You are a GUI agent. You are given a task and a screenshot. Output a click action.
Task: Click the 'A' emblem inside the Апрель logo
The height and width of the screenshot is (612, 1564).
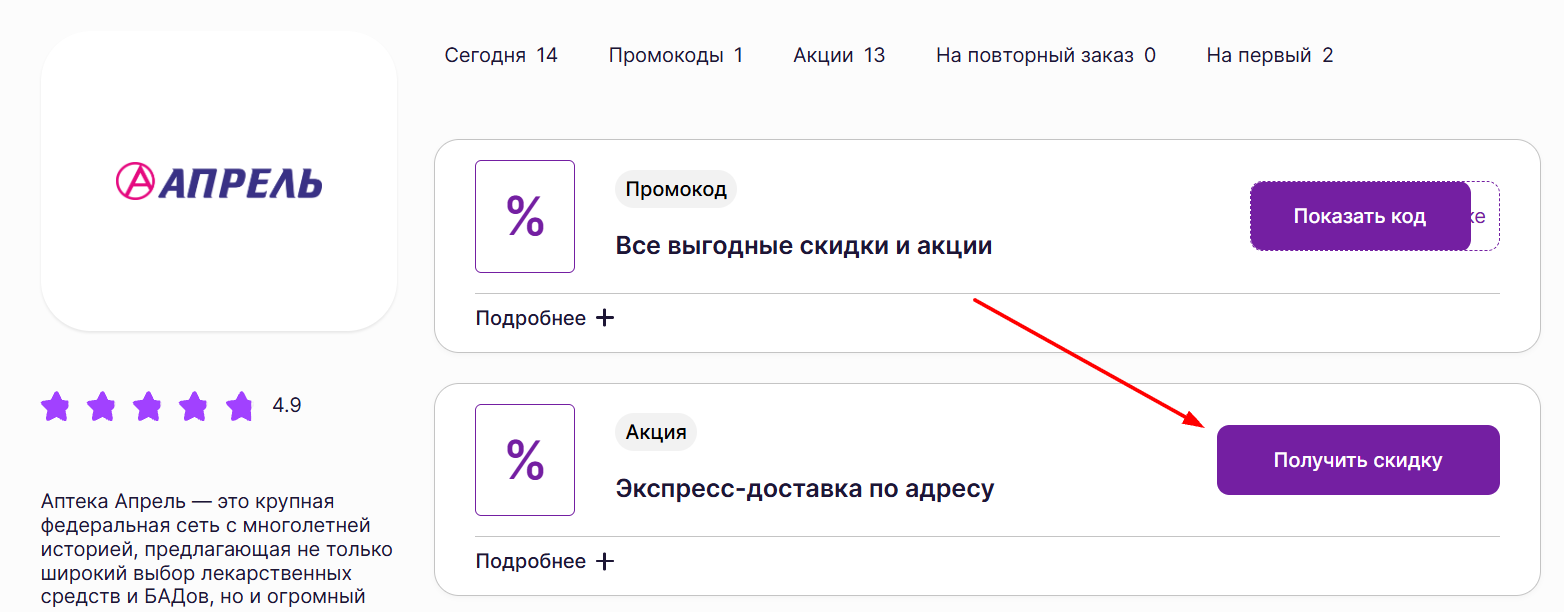pyautogui.click(x=135, y=183)
